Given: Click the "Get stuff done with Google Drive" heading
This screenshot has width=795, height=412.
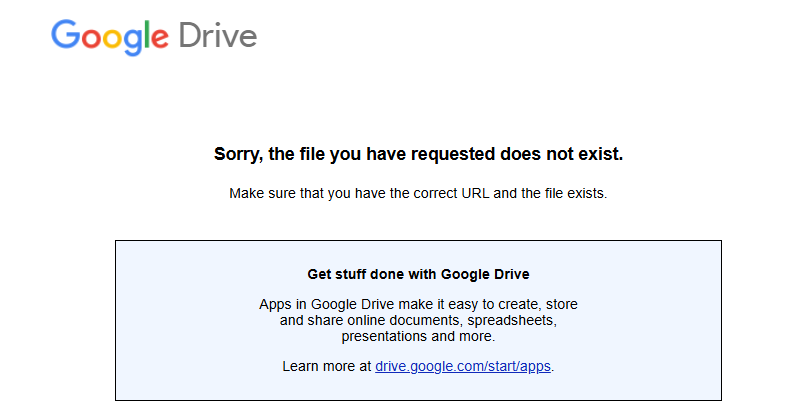Looking at the screenshot, I should click(418, 274).
